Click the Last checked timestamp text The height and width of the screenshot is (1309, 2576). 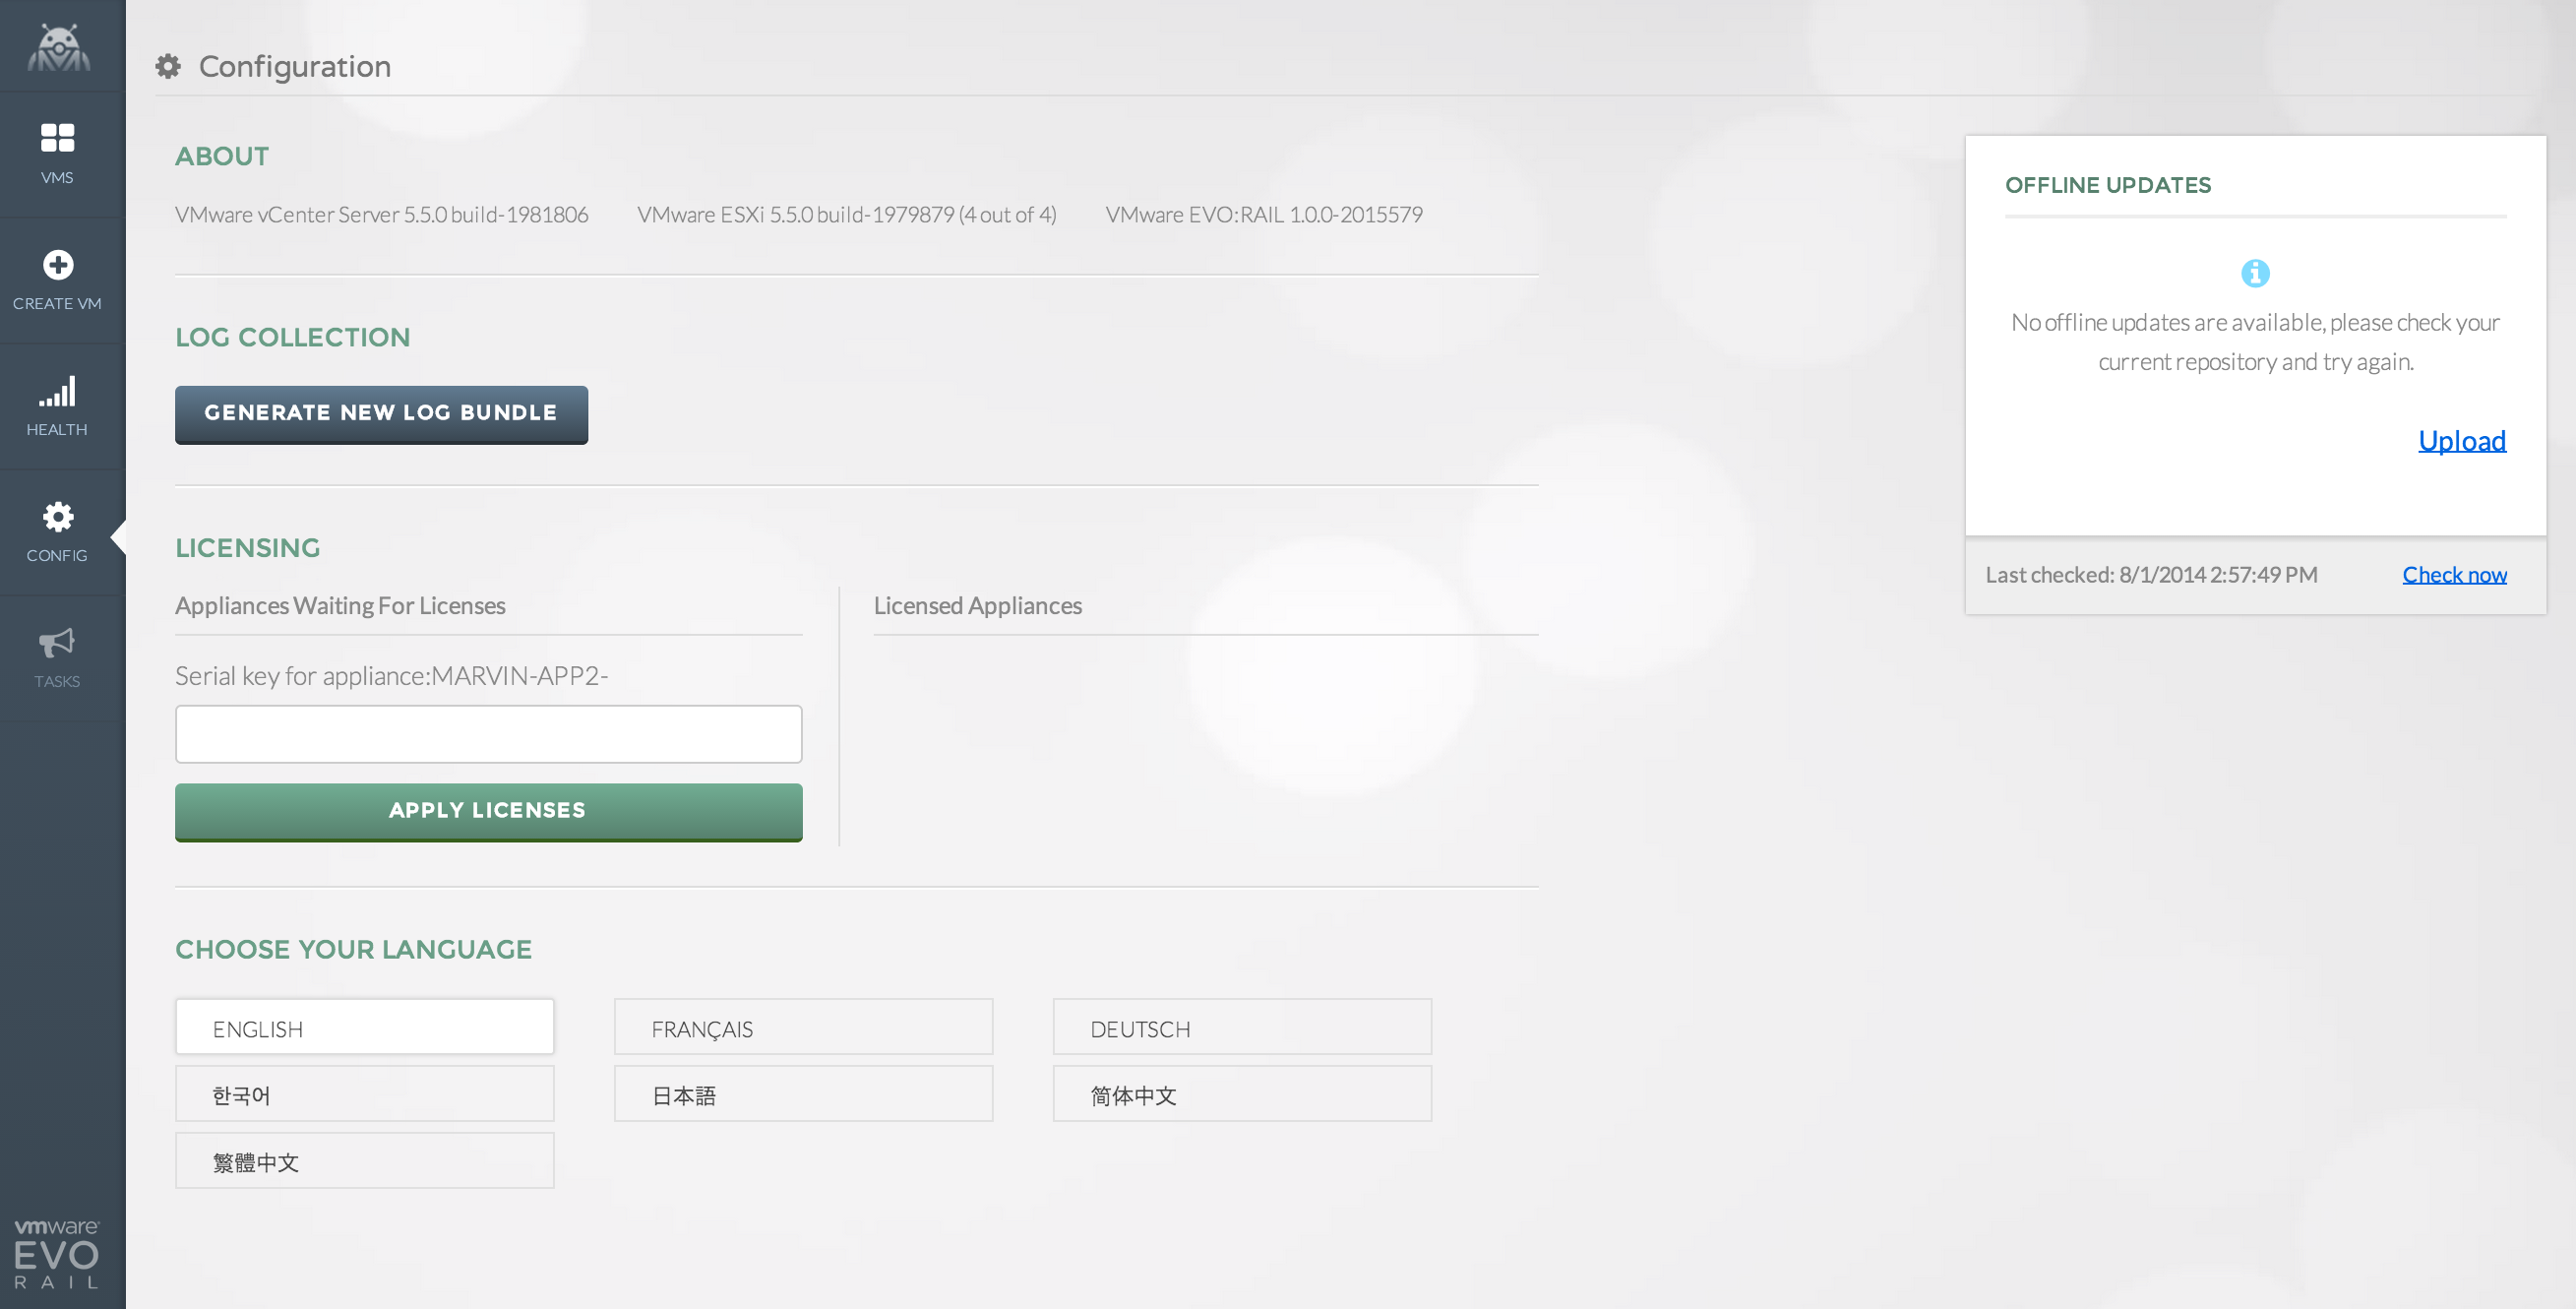click(2150, 575)
